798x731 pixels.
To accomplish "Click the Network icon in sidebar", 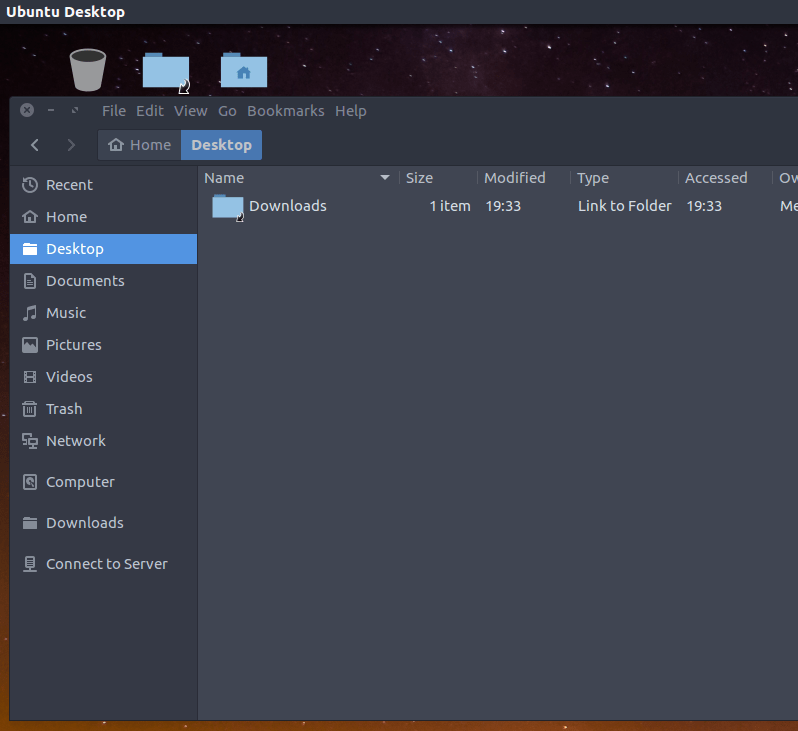I will point(30,441).
